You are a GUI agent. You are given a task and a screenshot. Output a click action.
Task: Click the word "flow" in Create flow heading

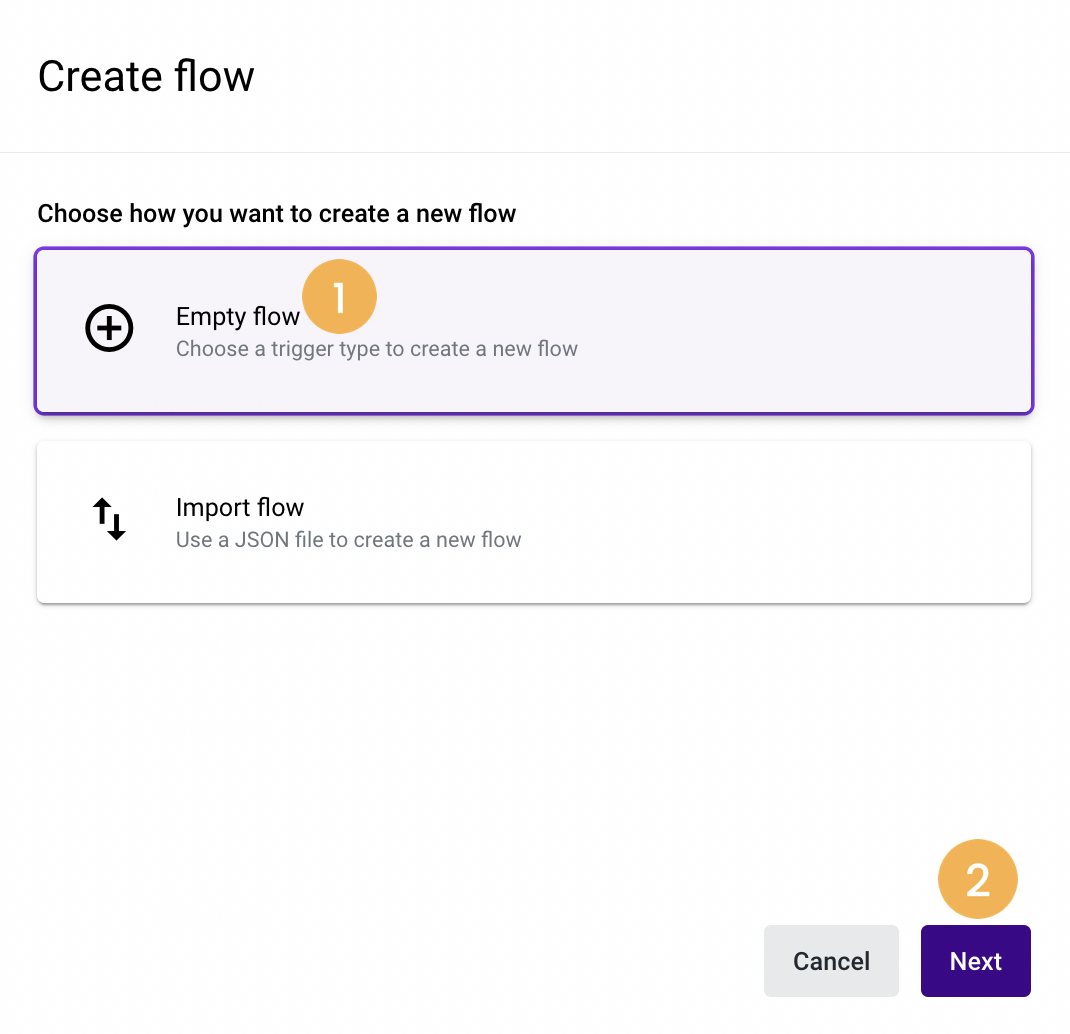(214, 76)
